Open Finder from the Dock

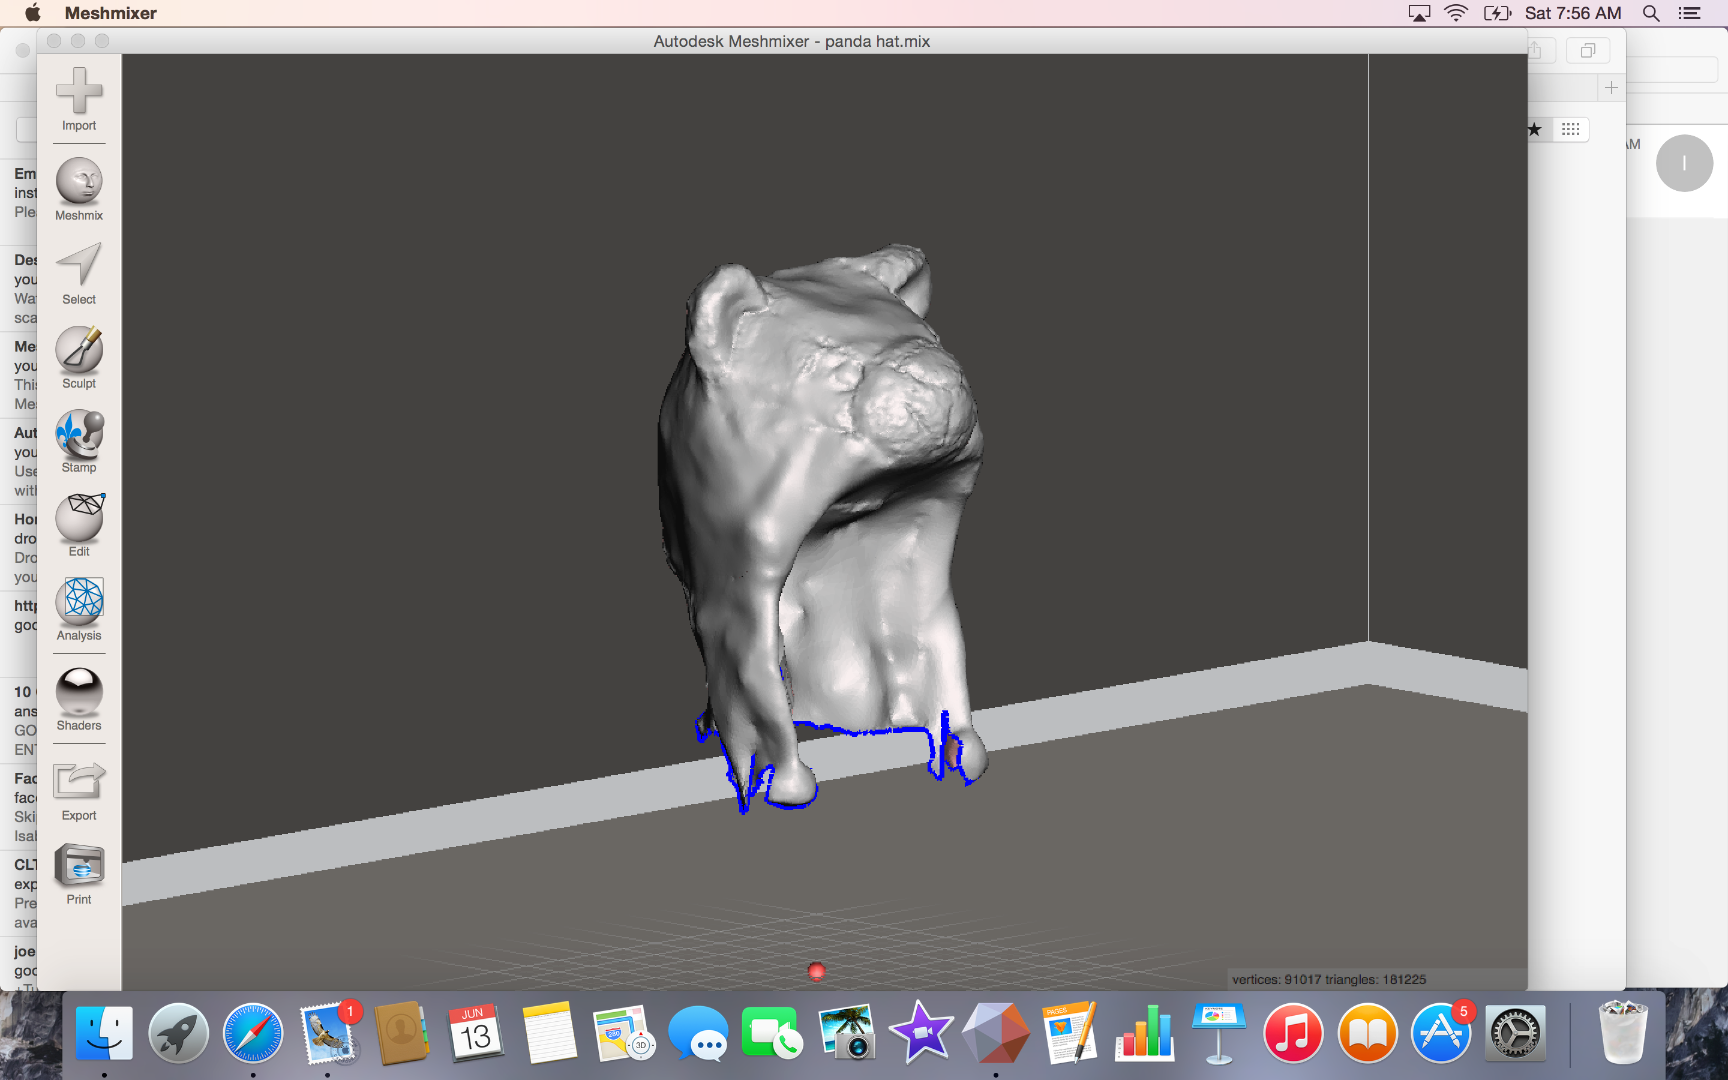pyautogui.click(x=104, y=1033)
